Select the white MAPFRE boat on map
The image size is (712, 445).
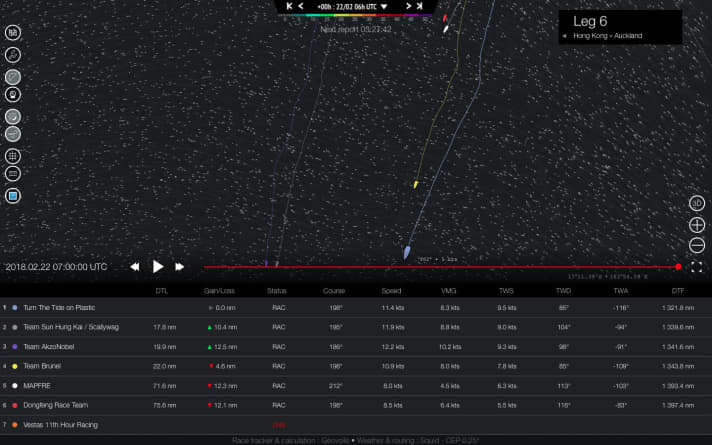446,29
